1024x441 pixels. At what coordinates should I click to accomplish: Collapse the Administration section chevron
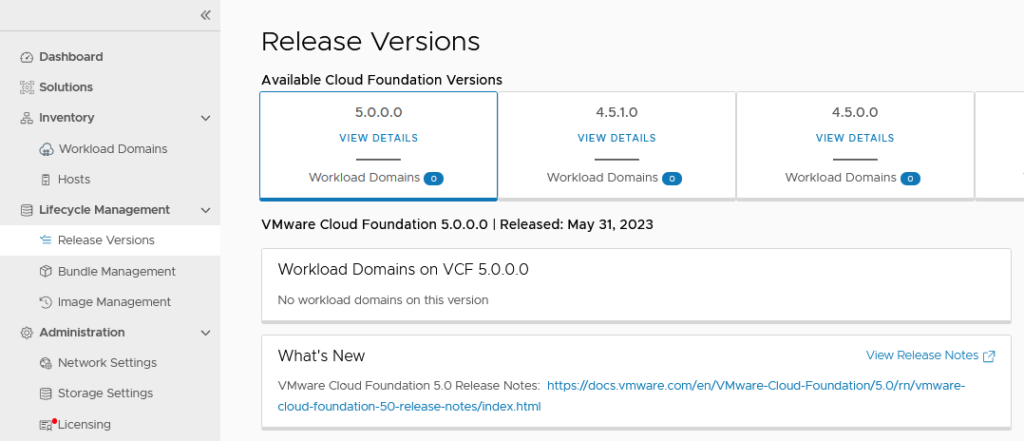pyautogui.click(x=205, y=333)
